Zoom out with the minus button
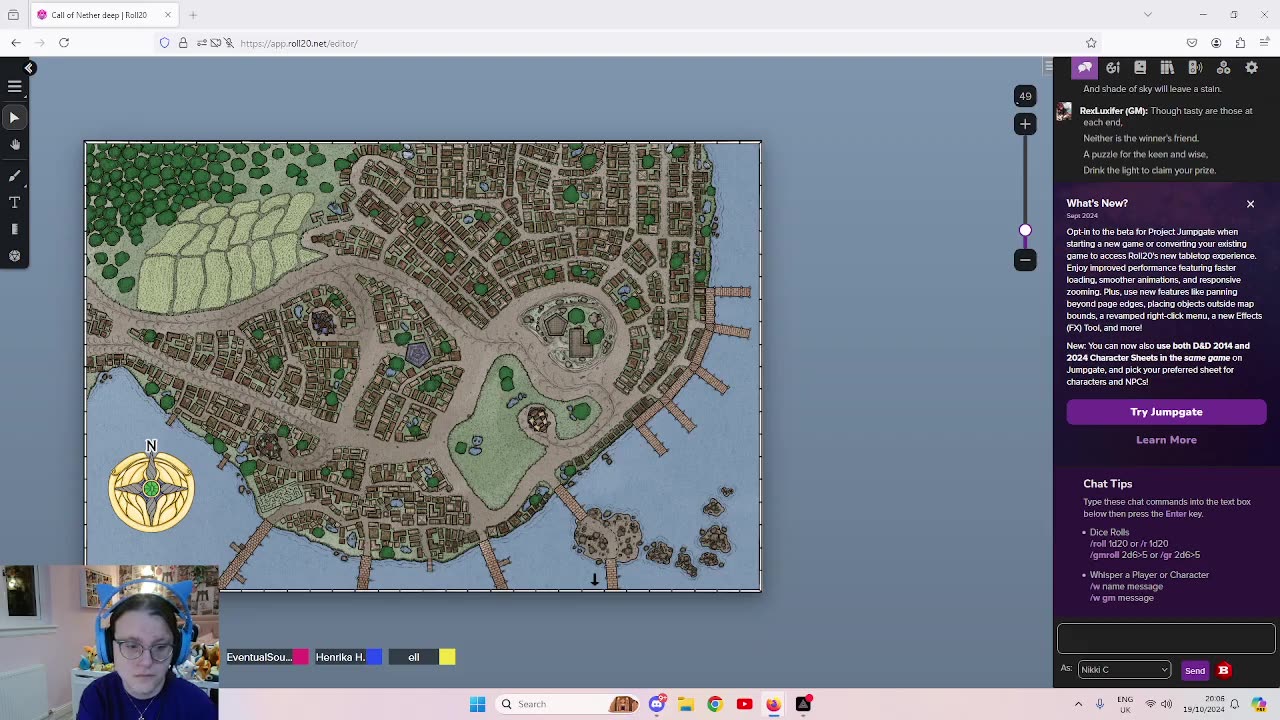The width and height of the screenshot is (1280, 720). pyautogui.click(x=1025, y=260)
